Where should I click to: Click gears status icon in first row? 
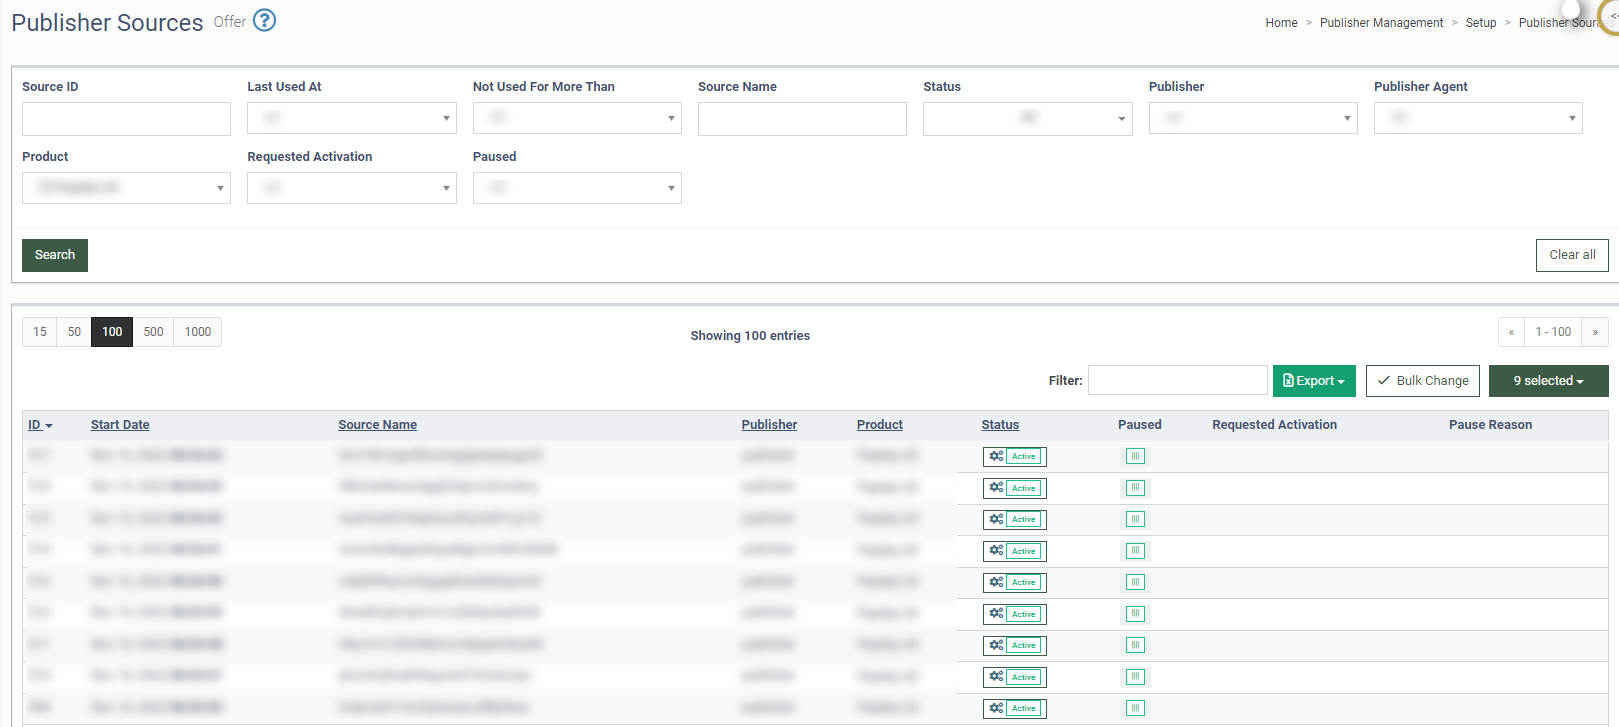[x=996, y=456]
